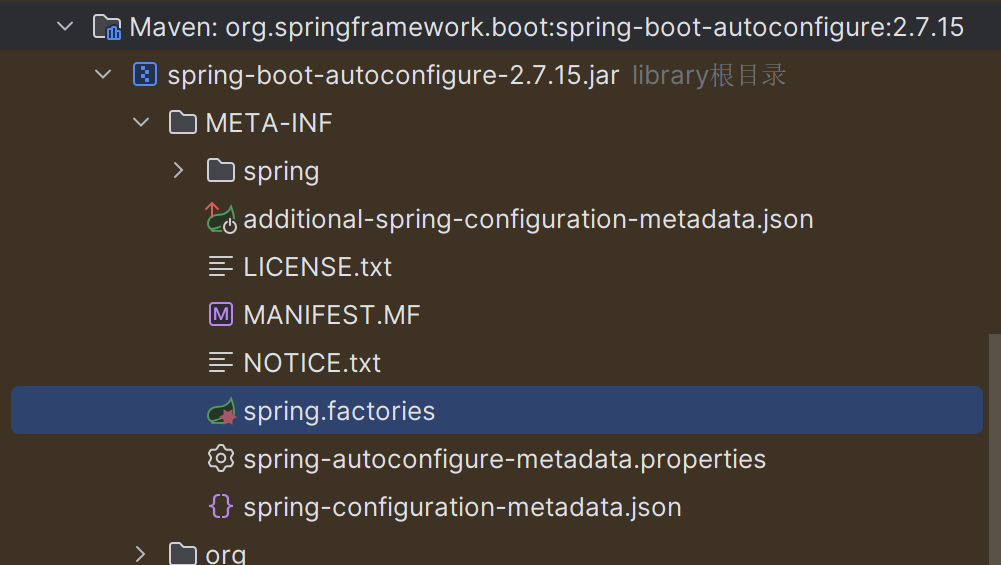This screenshot has height=565, width=1001.
Task: Click the text file icon beside LICENSE.txt
Action: (x=221, y=266)
